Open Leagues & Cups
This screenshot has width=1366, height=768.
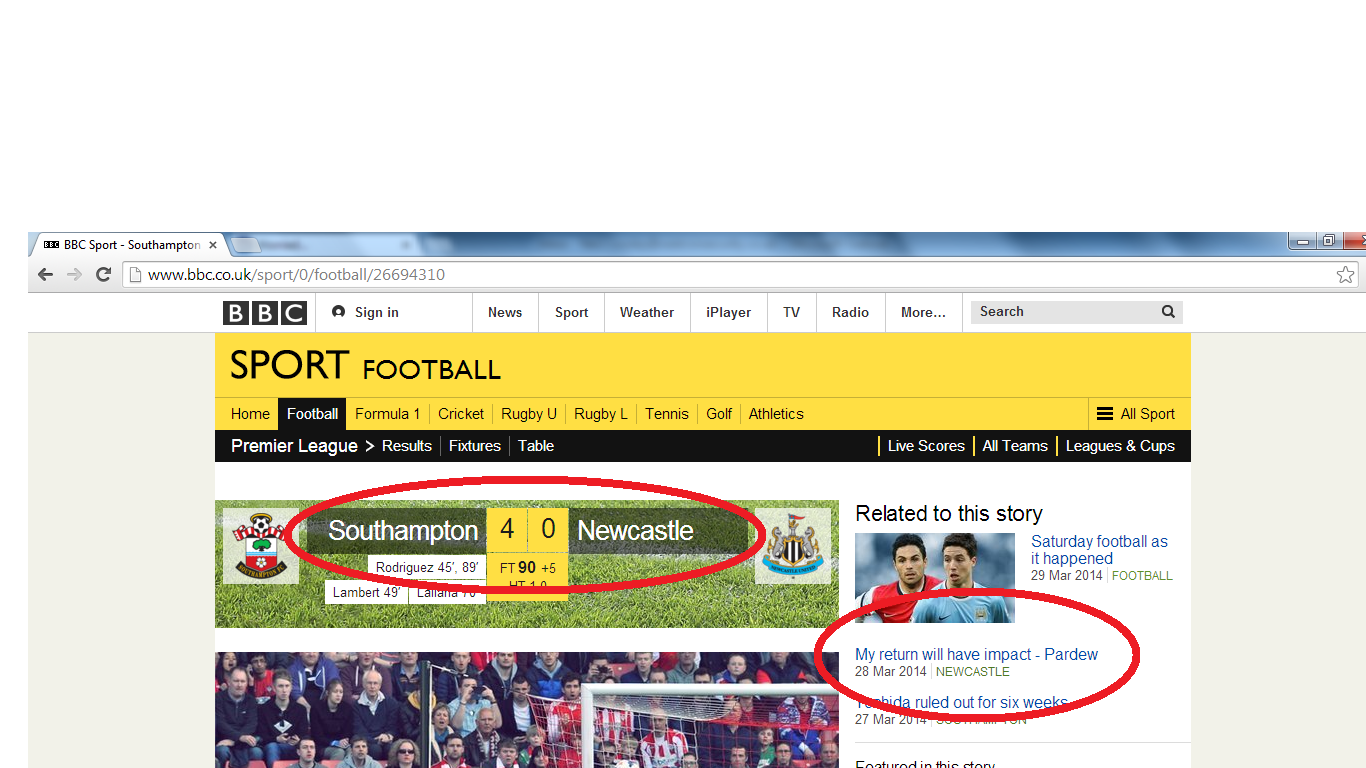coord(1120,446)
